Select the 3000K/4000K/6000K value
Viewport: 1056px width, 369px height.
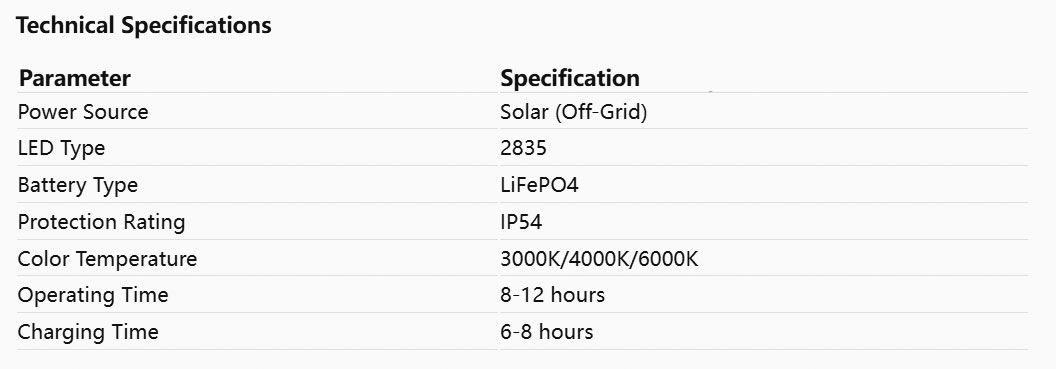[599, 259]
